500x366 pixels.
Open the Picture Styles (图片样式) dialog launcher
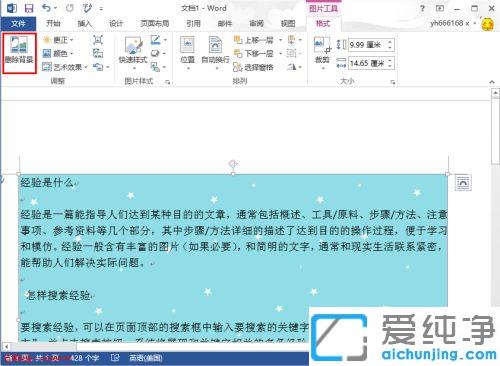(168, 81)
